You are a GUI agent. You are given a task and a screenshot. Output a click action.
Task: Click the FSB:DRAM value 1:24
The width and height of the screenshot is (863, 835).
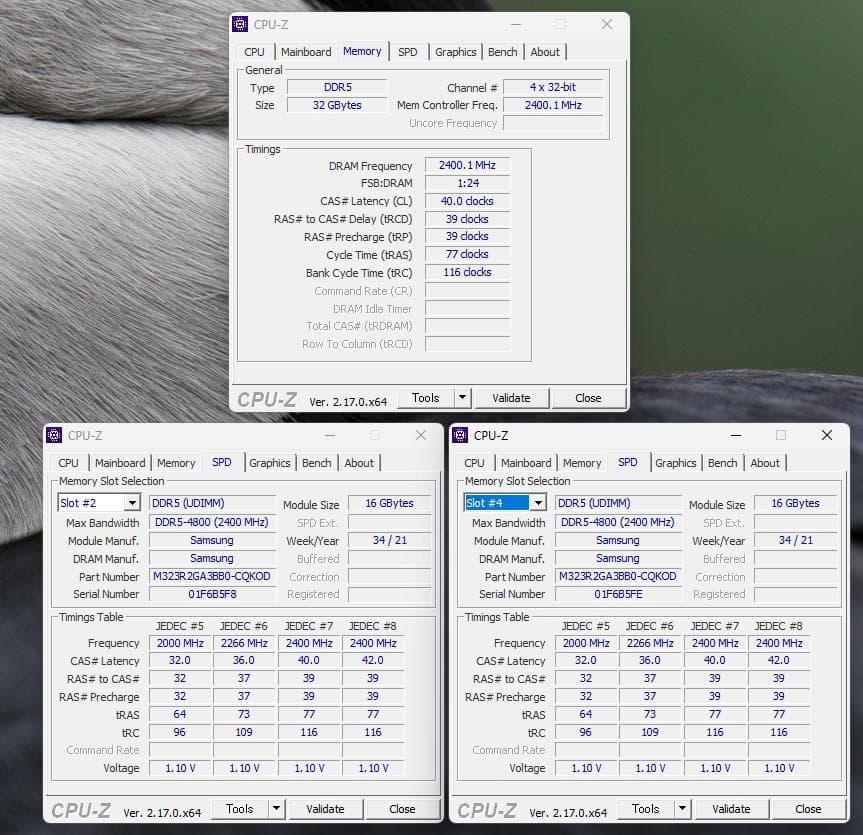[x=467, y=183]
